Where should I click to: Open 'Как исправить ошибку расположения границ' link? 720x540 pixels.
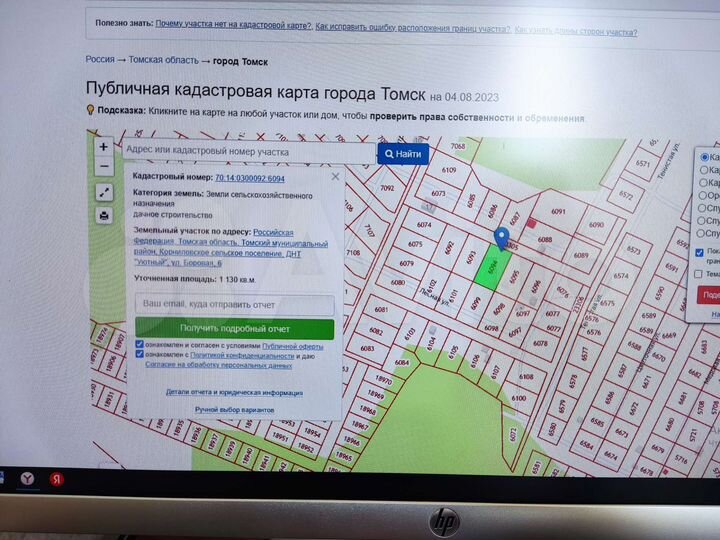pos(413,28)
